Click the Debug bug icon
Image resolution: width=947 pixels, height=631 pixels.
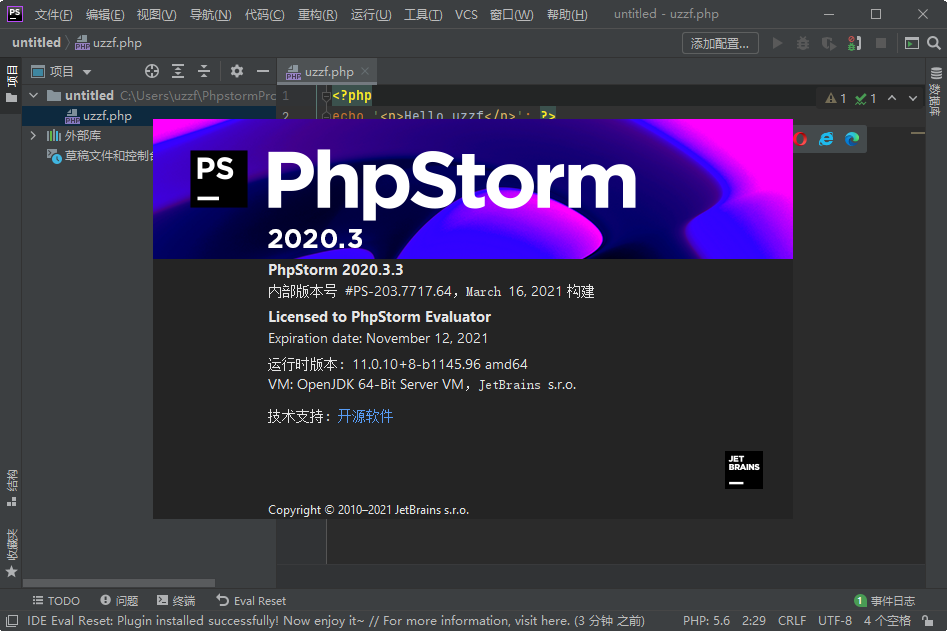click(803, 43)
